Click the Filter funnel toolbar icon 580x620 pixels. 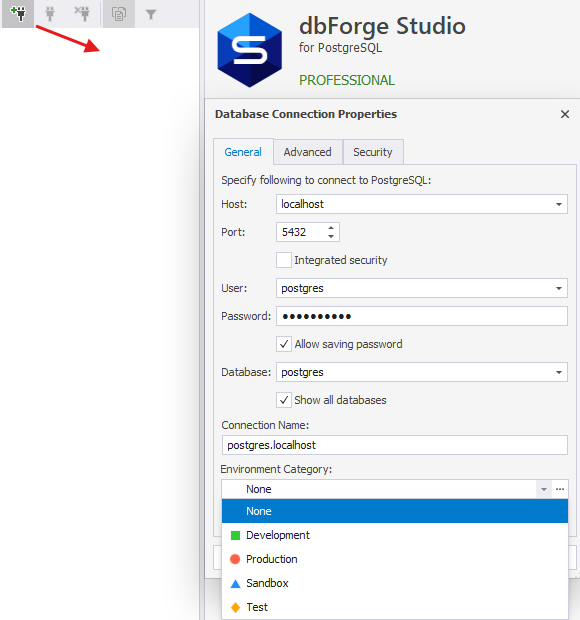pyautogui.click(x=151, y=15)
